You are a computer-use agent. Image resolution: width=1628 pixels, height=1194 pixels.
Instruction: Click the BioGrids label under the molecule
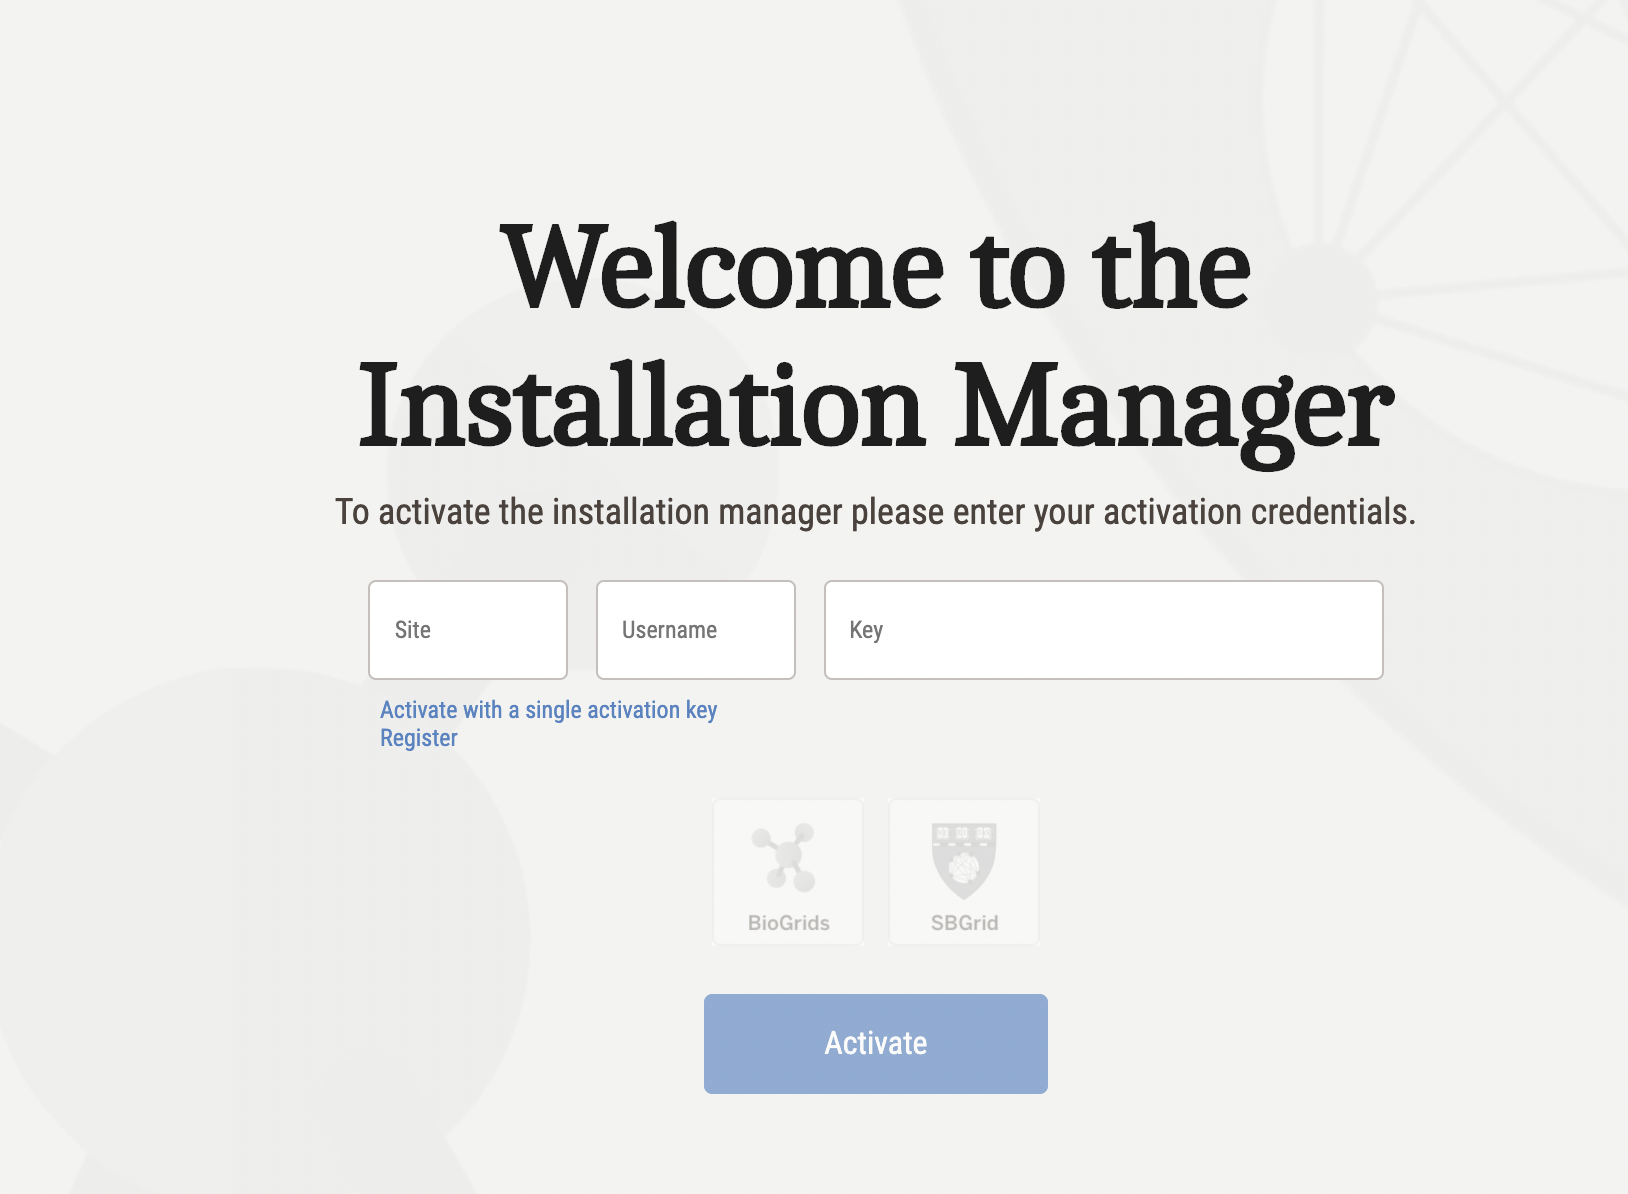[788, 923]
